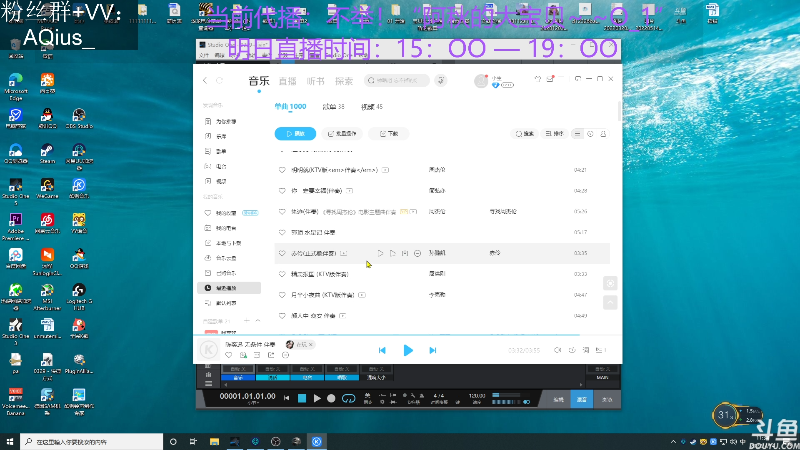Click the Windows taskbar search box
The width and height of the screenshot is (800, 450).
coord(91,441)
